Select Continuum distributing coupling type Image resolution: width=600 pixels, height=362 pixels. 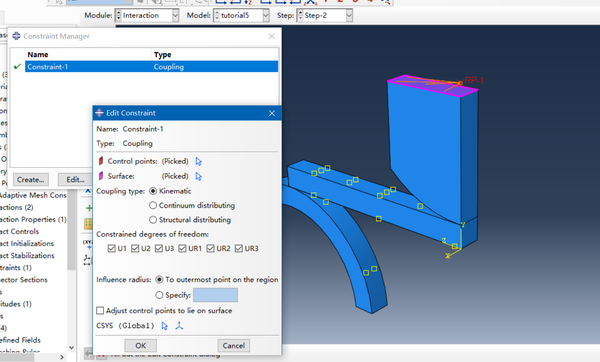coord(153,205)
